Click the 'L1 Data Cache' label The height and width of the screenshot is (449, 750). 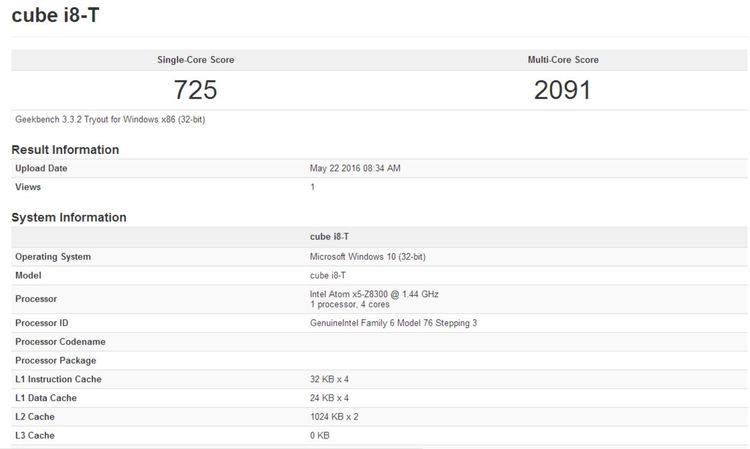coord(46,398)
